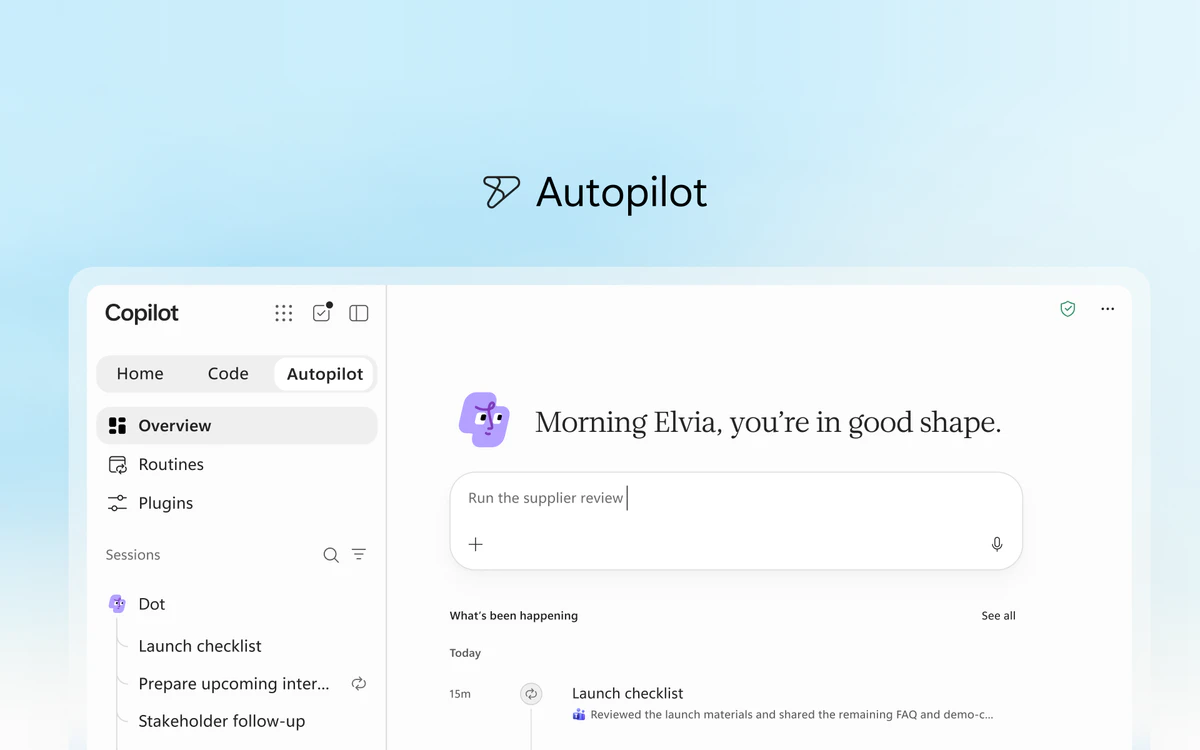Click the green shield security icon

[1068, 309]
